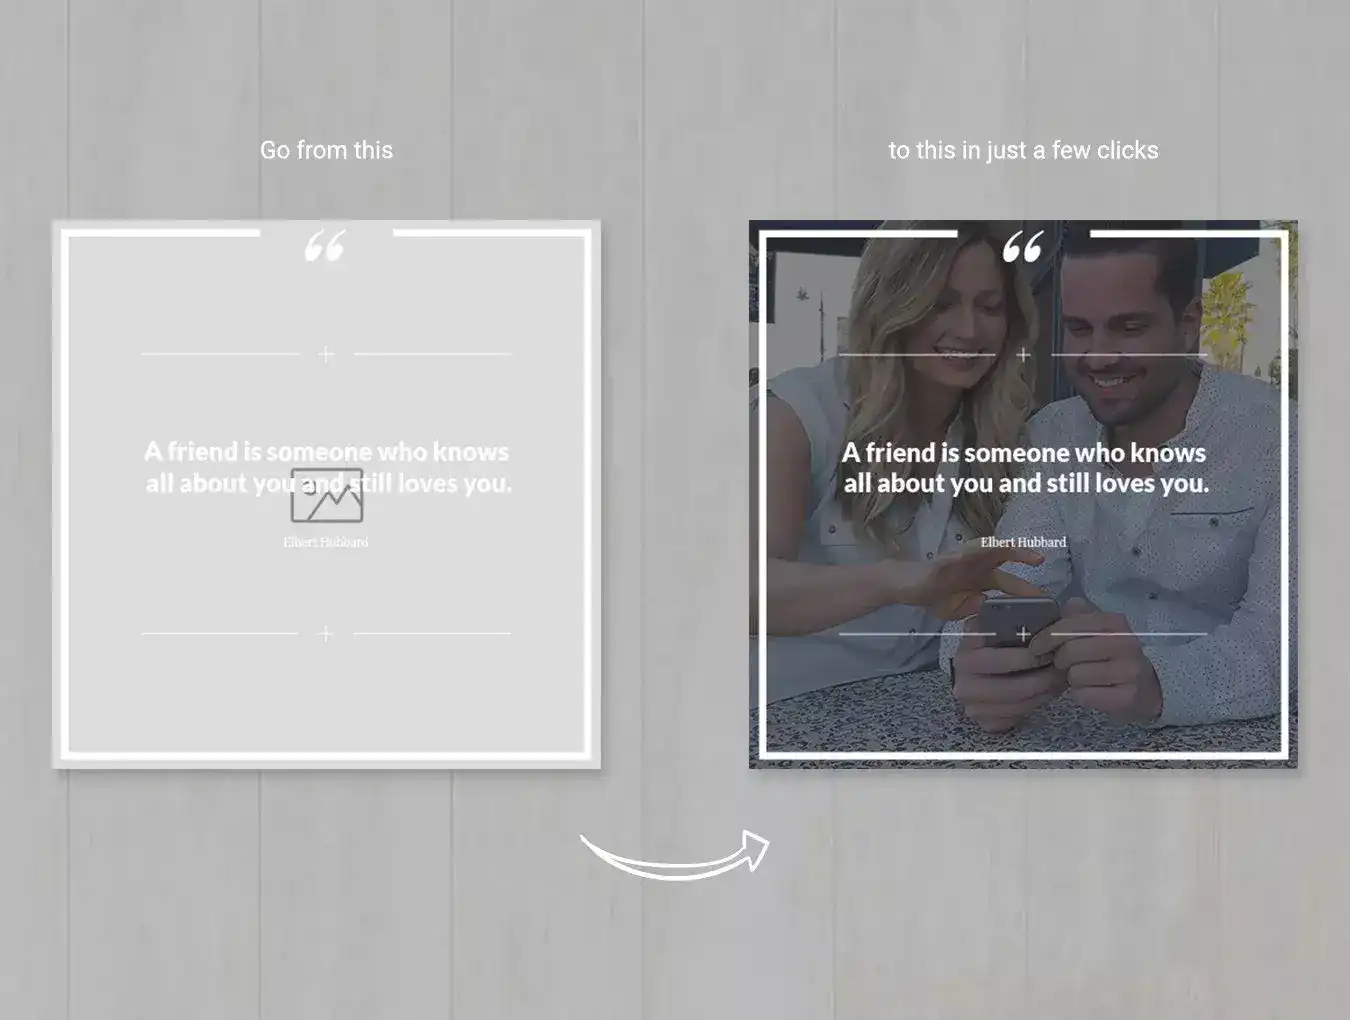
Task: Select the quotation mark icon on gray template
Action: [325, 246]
